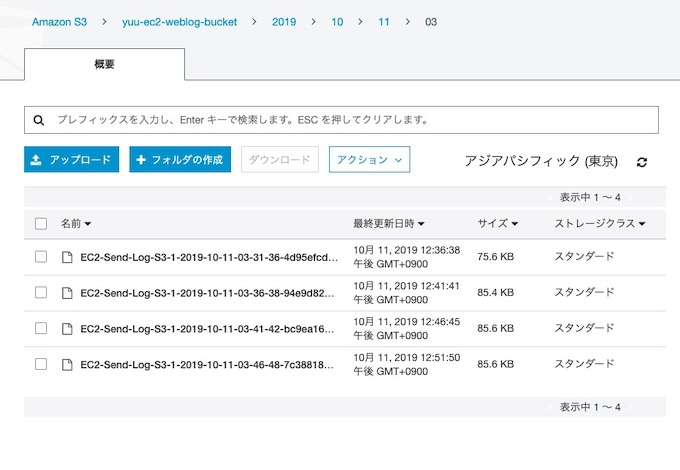Image resolution: width=680 pixels, height=470 pixels.
Task: Click the 12:36:38 last-modified timestamp
Action: click(x=406, y=257)
